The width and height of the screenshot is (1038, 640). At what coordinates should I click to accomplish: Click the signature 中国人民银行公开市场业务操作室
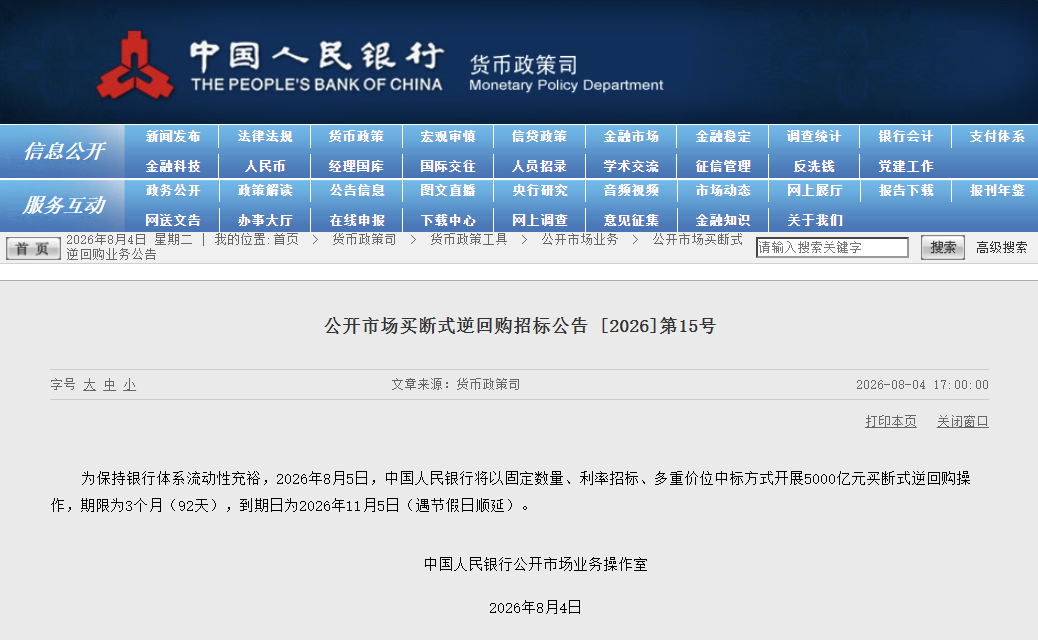click(x=536, y=564)
